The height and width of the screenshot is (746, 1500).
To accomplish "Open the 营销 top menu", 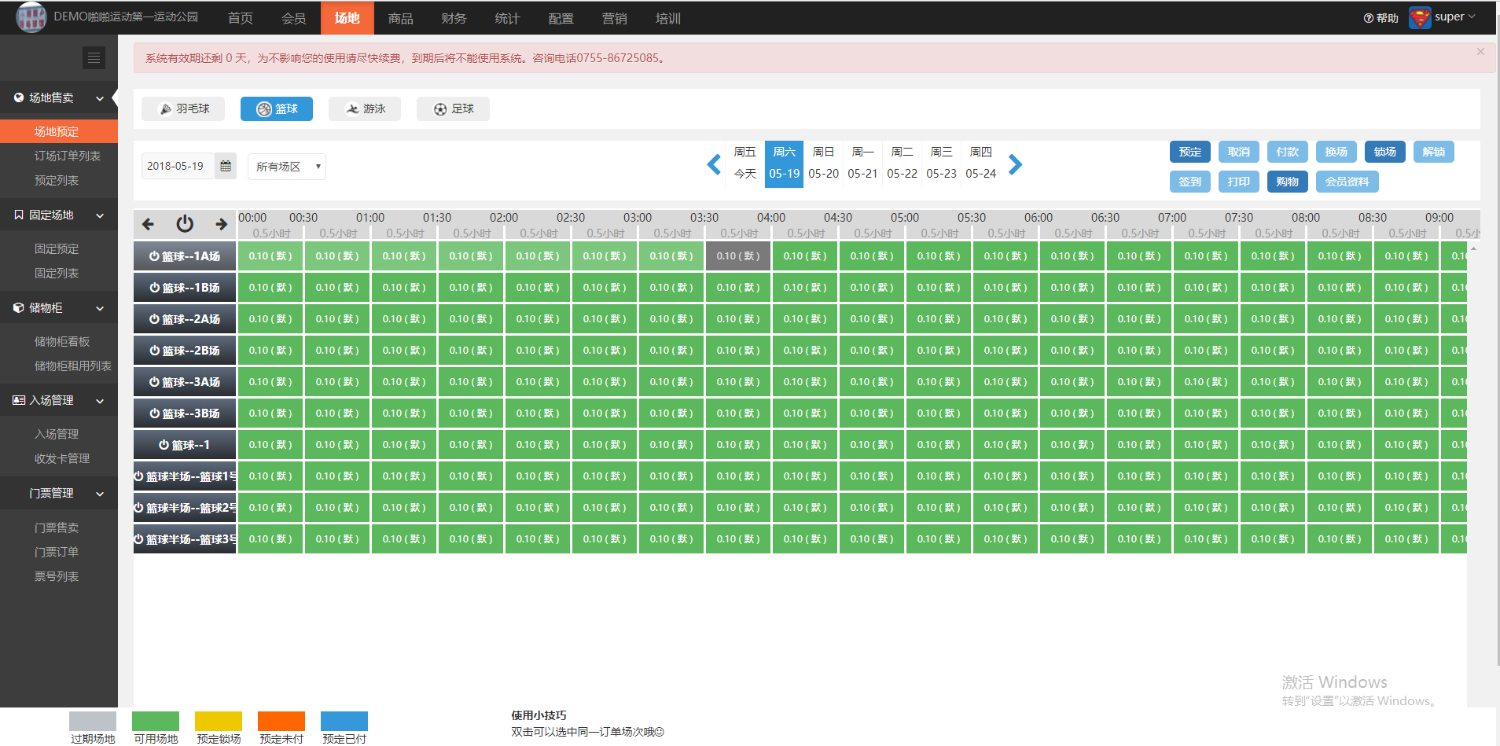I will [615, 18].
